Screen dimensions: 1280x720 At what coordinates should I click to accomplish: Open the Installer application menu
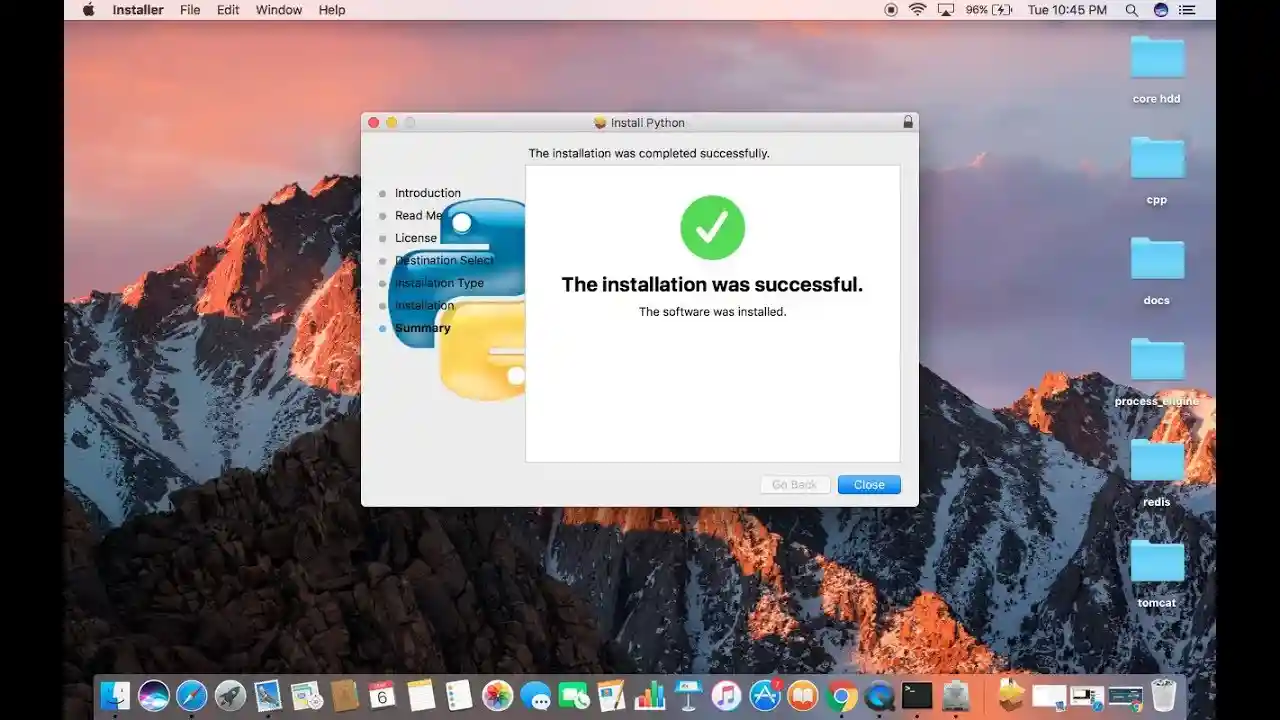[138, 10]
